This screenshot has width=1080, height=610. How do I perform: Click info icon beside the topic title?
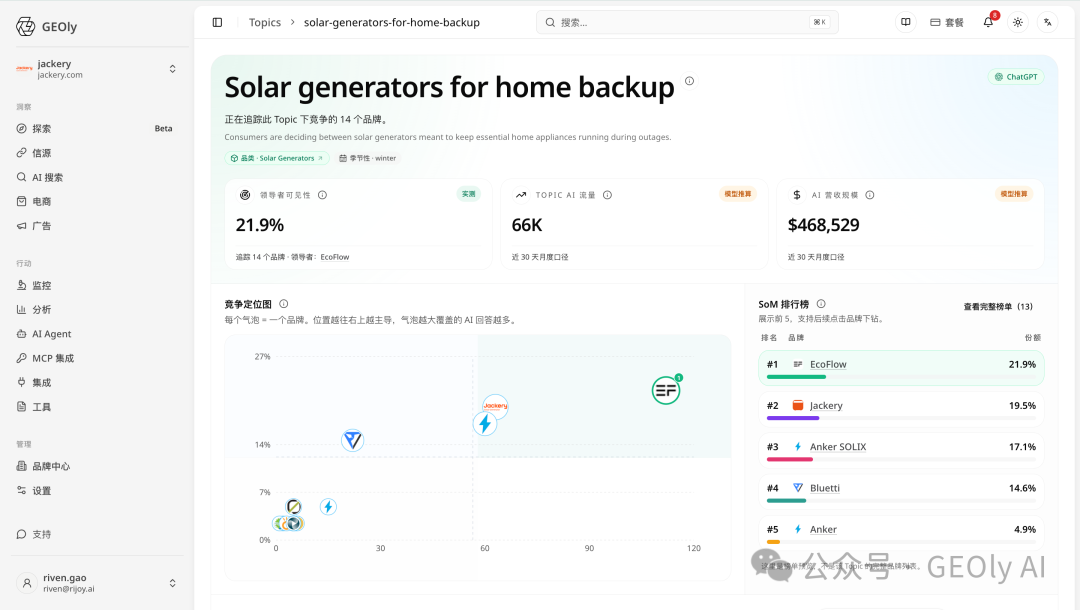[x=689, y=81]
